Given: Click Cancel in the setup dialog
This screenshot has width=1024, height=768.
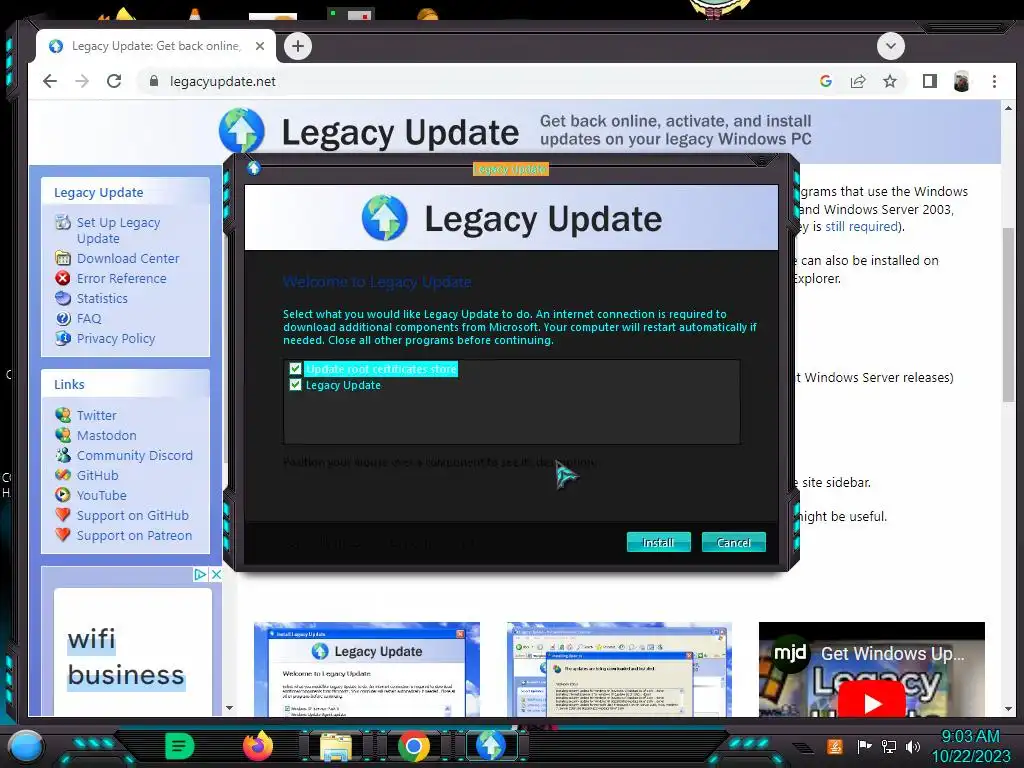Looking at the screenshot, I should [733, 542].
